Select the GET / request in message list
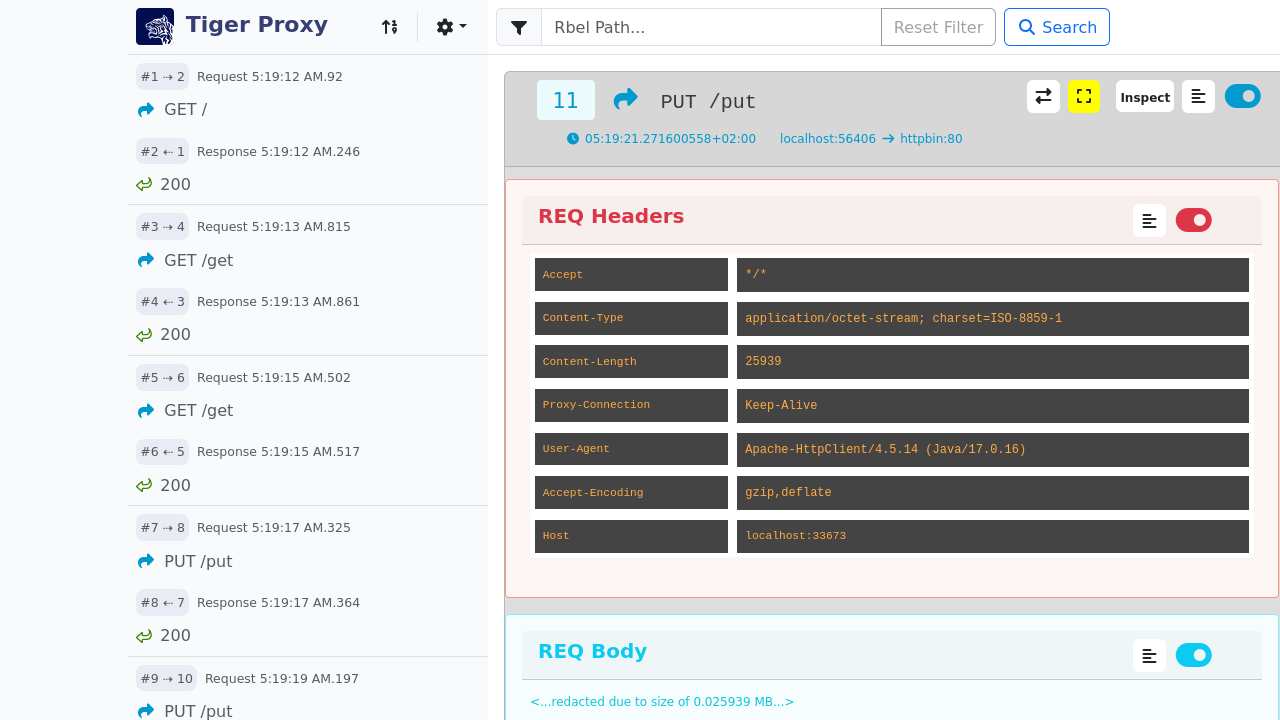1280x720 pixels. (185, 110)
